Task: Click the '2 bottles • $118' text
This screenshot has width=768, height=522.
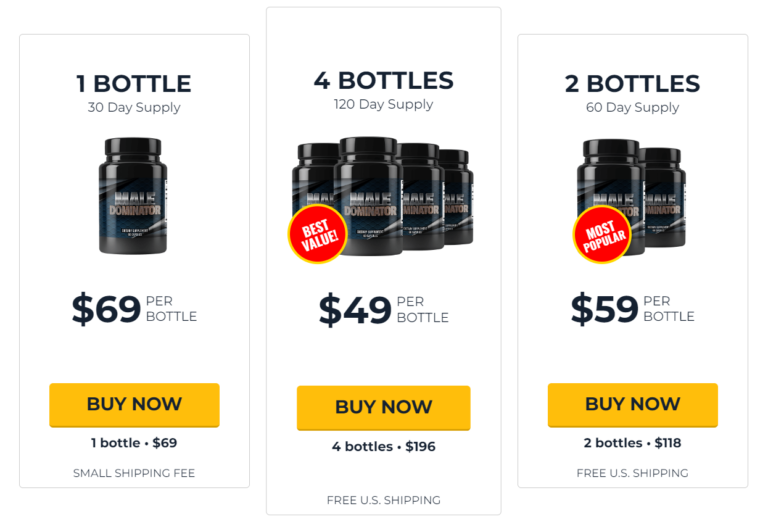Action: click(x=632, y=443)
